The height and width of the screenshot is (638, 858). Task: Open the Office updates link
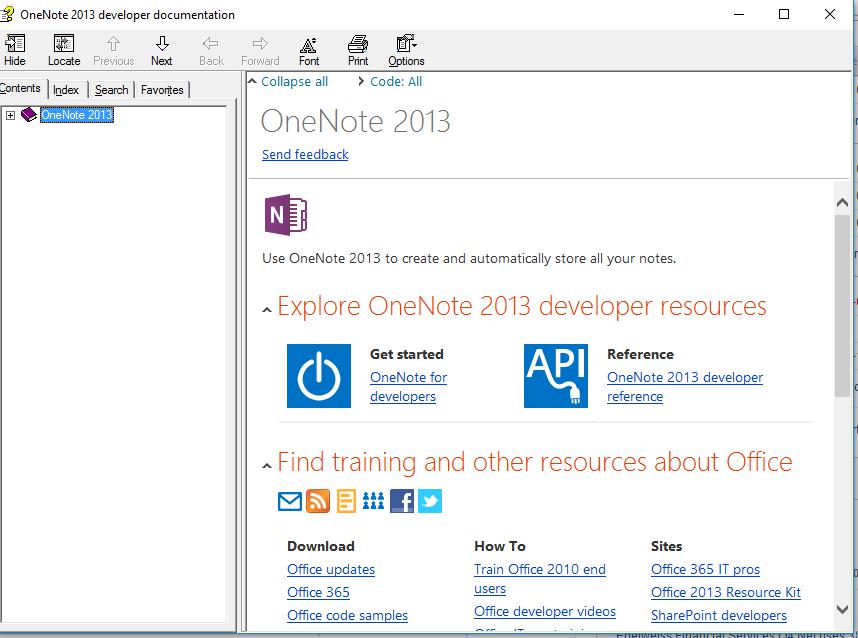331,570
